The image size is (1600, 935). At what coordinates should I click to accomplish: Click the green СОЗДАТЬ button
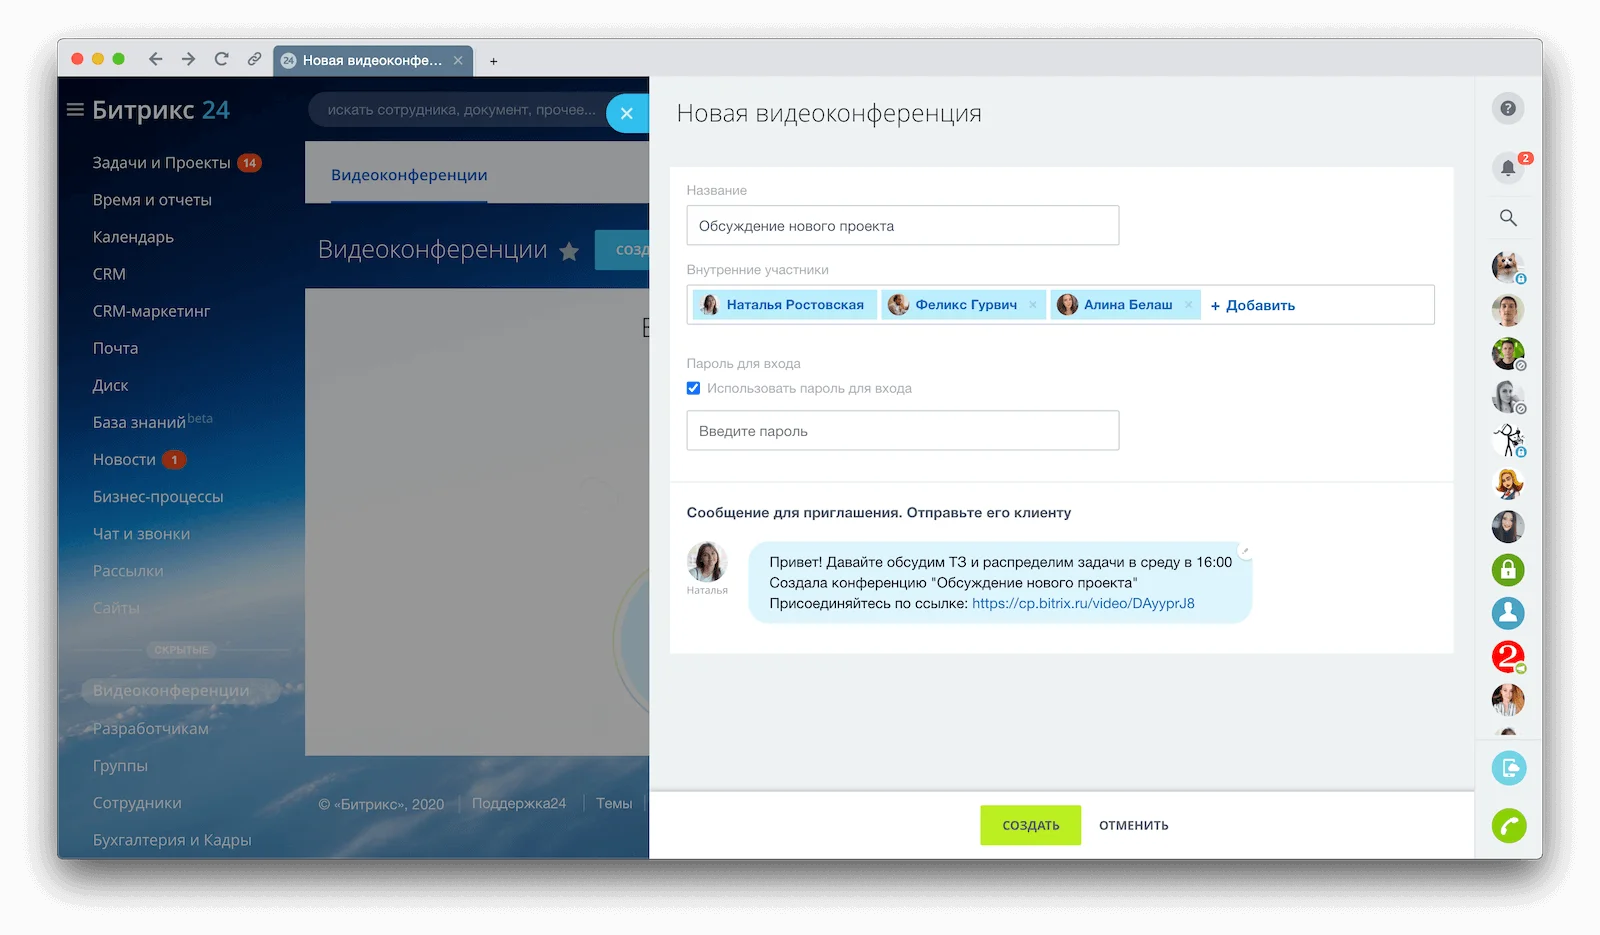pyautogui.click(x=1031, y=825)
